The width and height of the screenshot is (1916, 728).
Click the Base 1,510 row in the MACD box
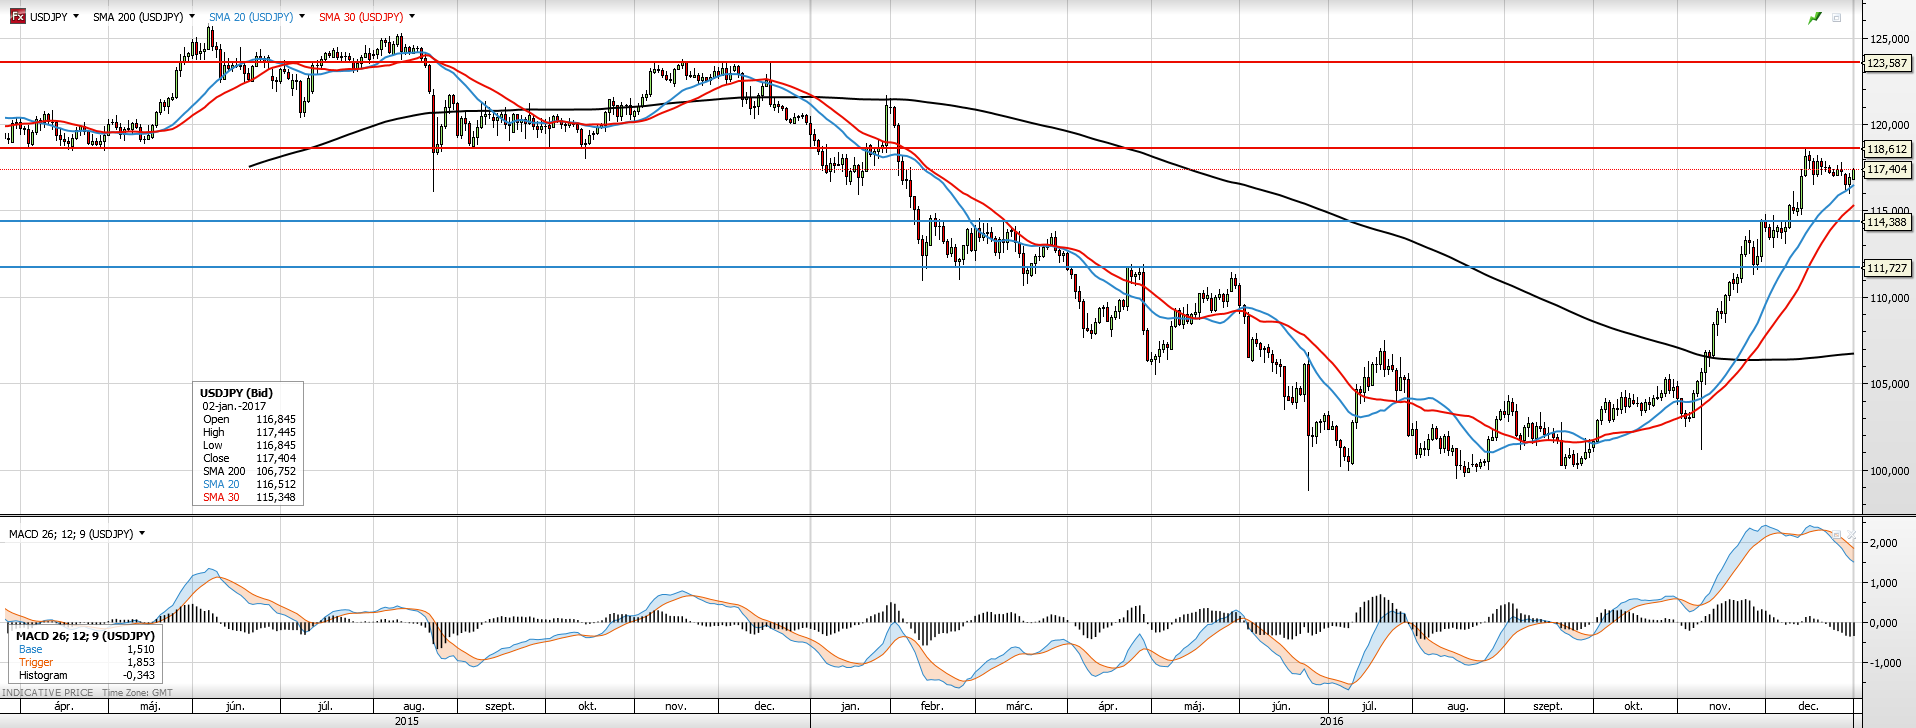click(x=86, y=649)
